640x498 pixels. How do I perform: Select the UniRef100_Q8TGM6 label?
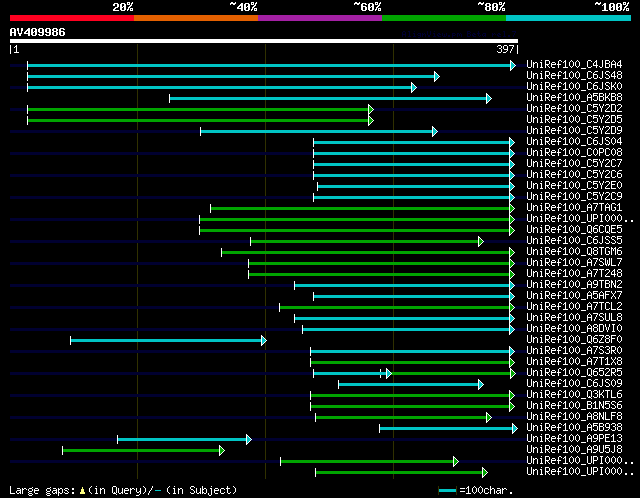(574, 252)
